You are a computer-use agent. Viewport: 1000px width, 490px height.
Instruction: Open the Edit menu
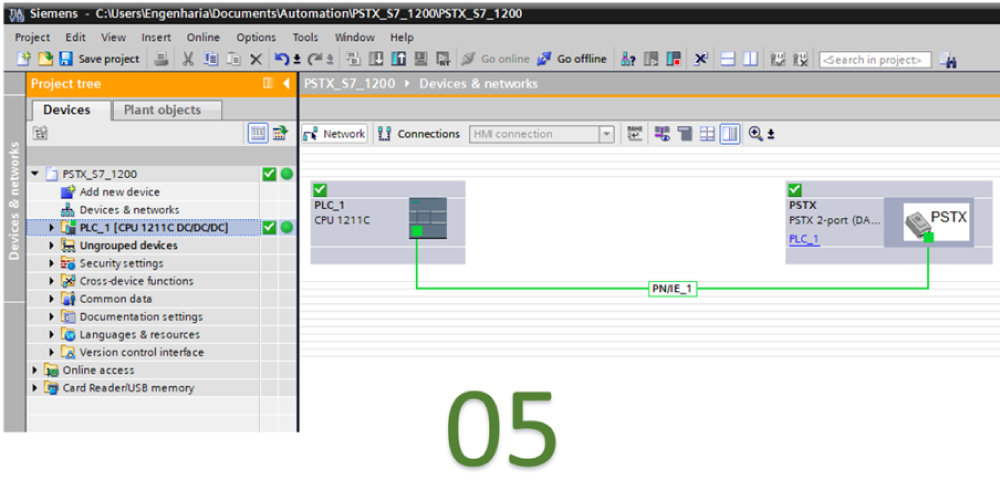point(75,37)
